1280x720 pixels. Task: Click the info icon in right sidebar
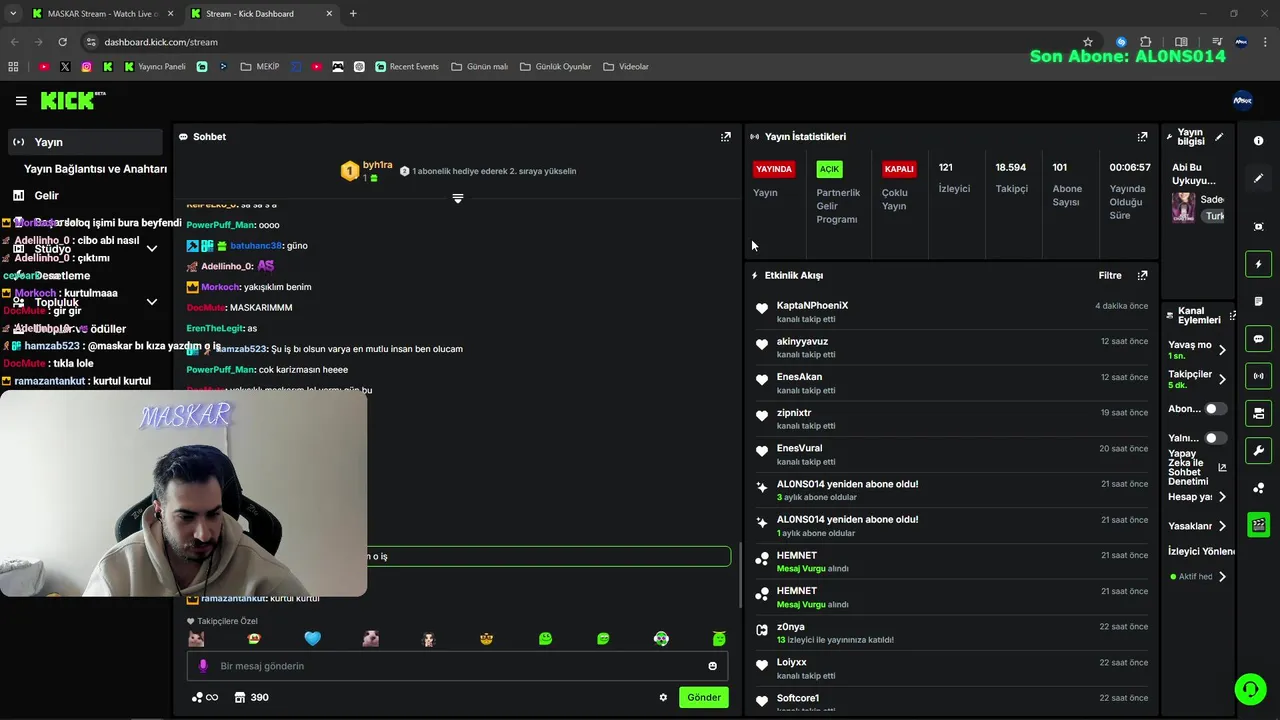coord(1258,141)
